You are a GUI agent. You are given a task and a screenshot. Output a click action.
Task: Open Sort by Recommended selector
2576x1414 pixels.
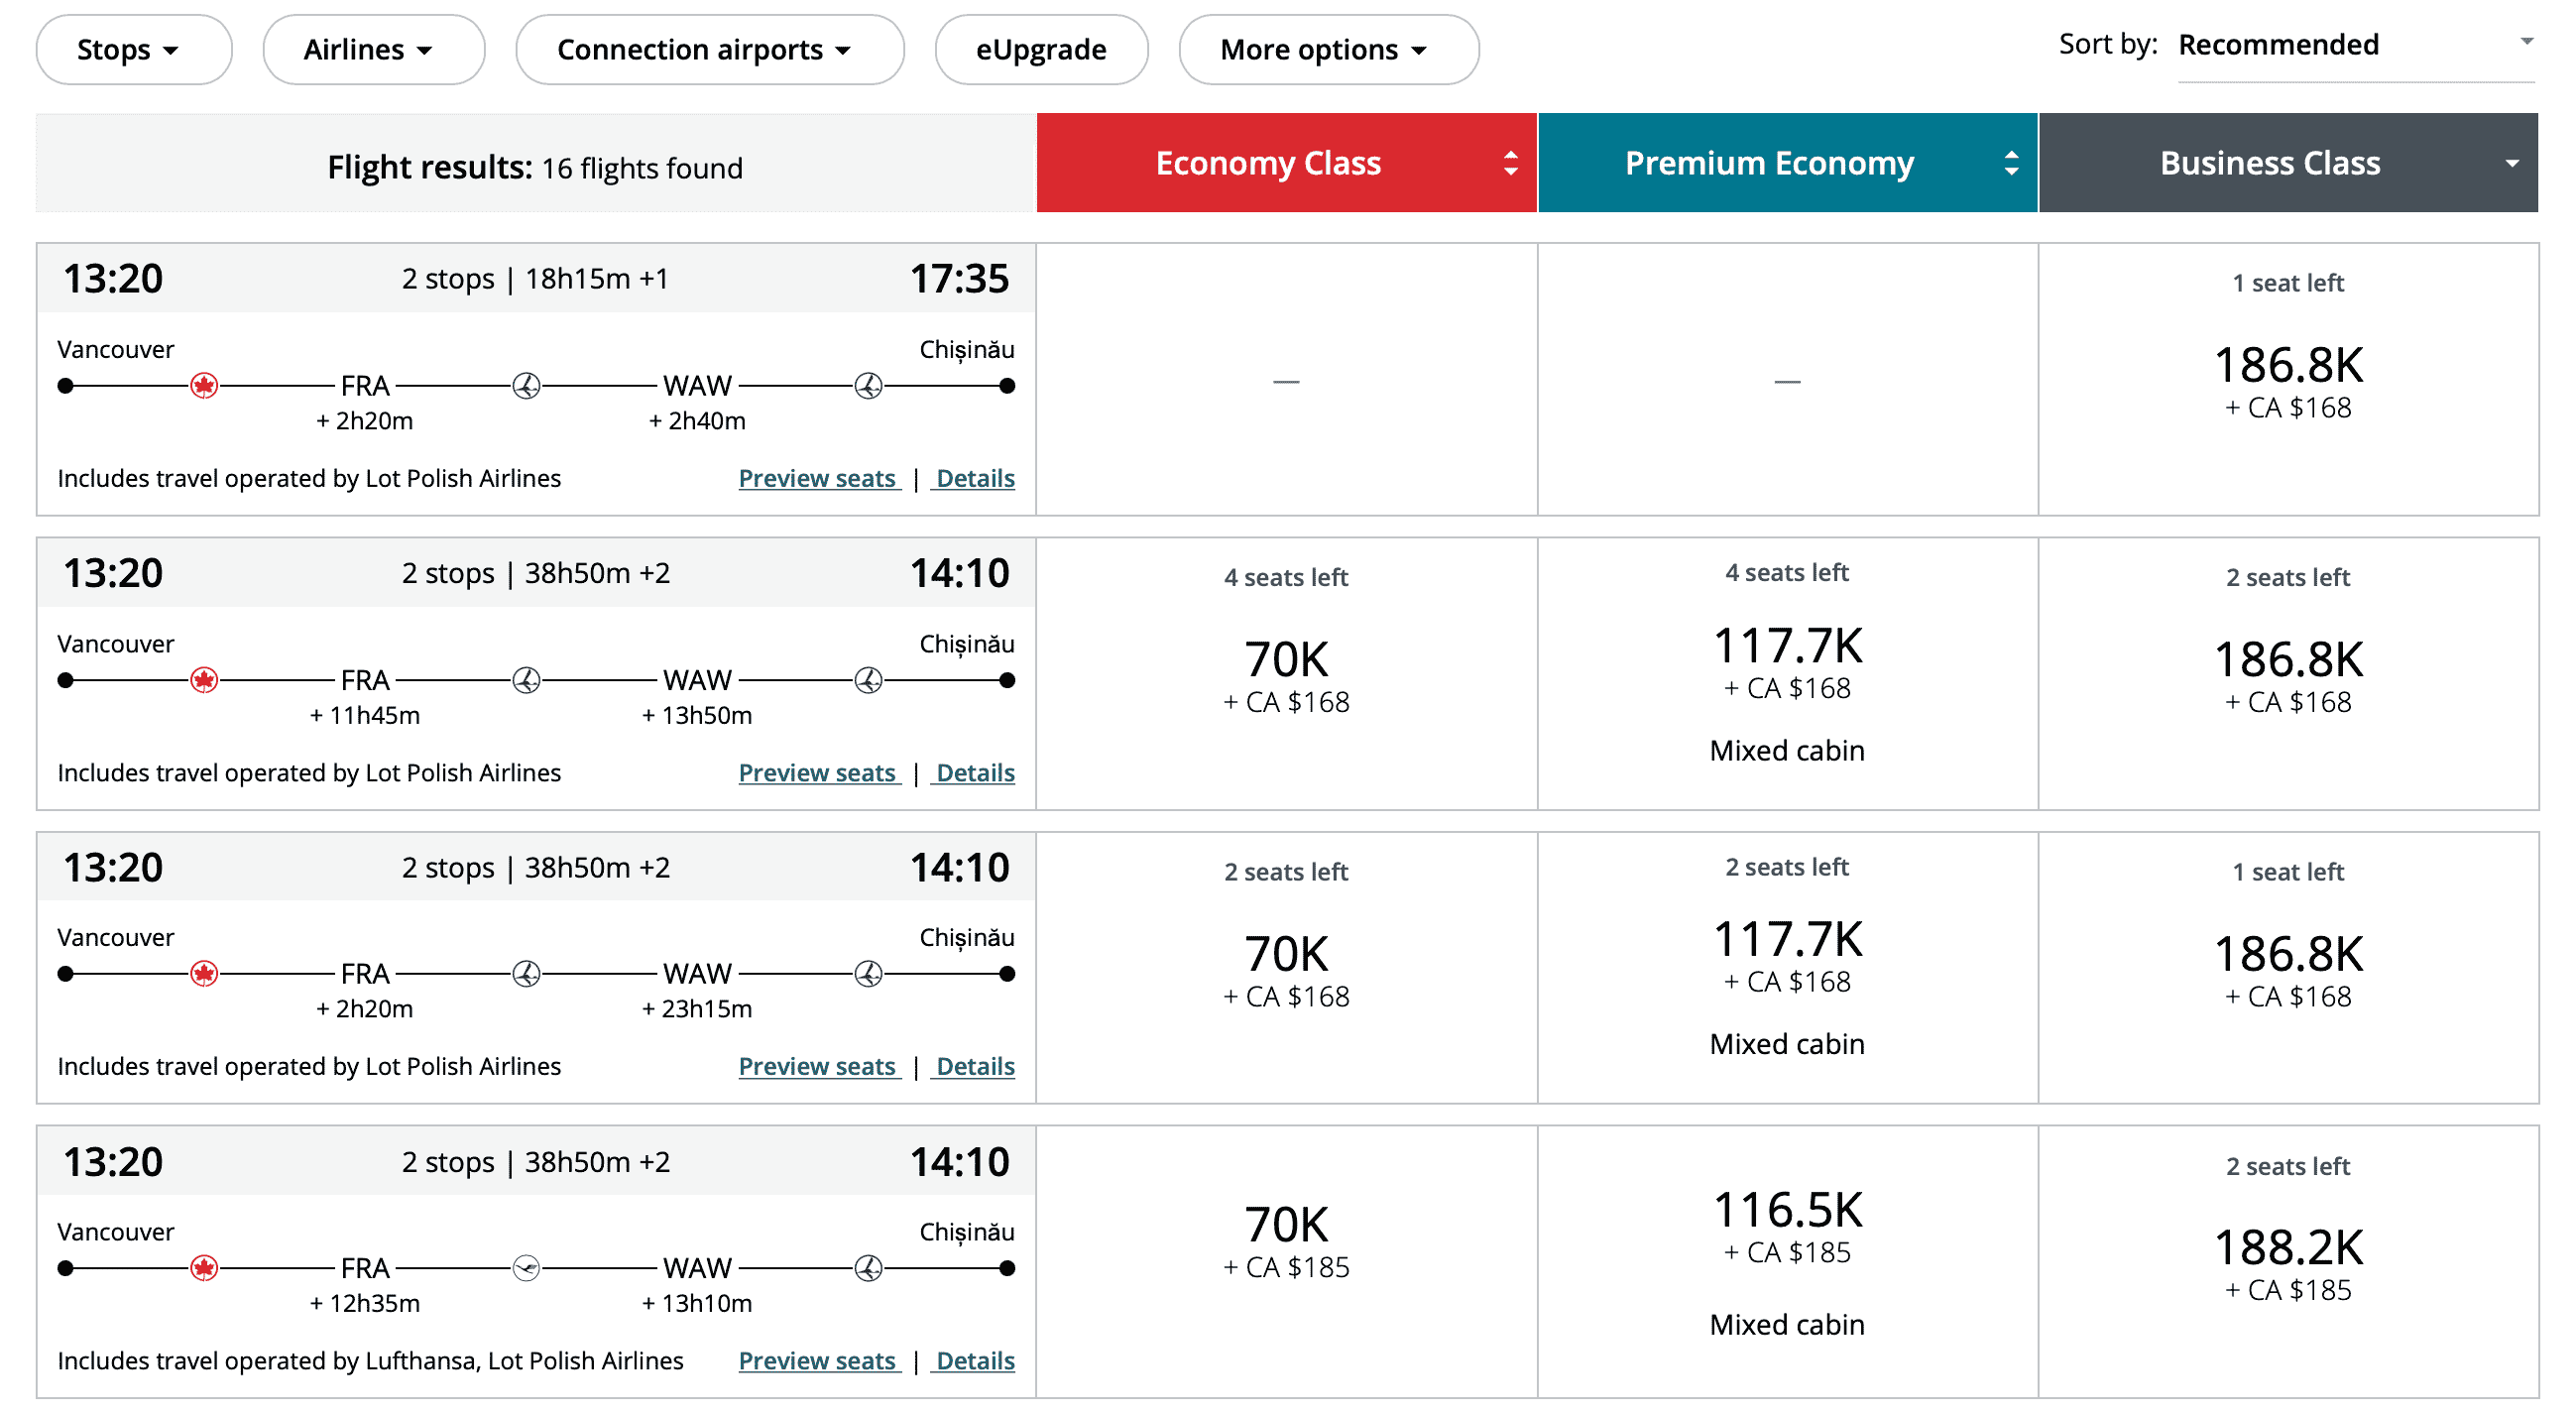pyautogui.click(x=2354, y=46)
